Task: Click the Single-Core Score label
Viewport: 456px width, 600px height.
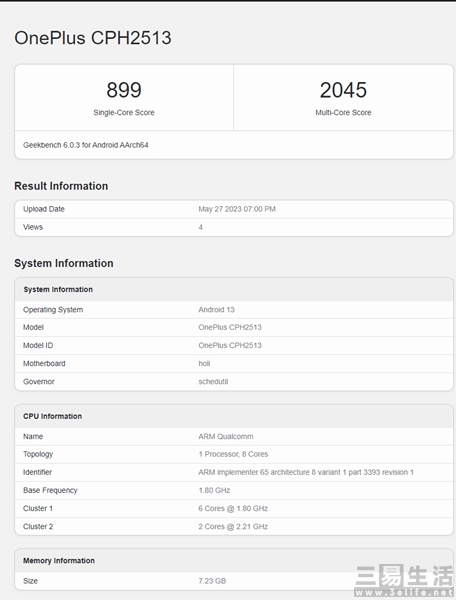Action: pyautogui.click(x=124, y=112)
